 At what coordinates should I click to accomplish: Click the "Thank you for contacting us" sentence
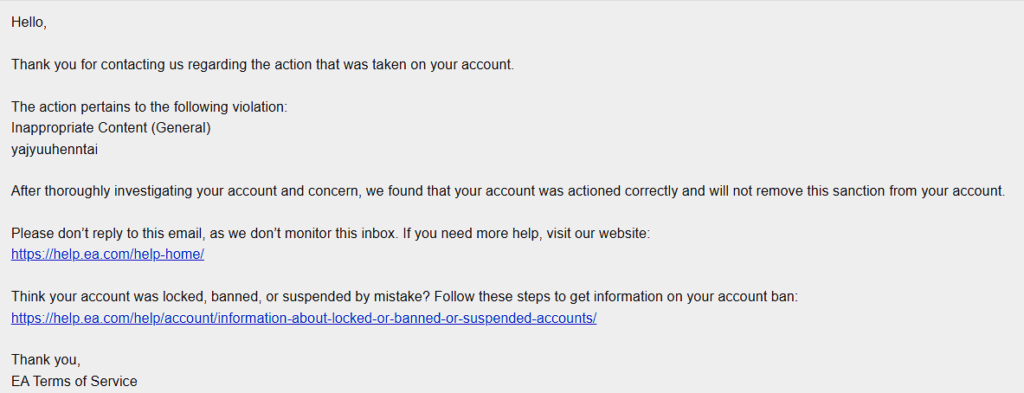(x=263, y=65)
